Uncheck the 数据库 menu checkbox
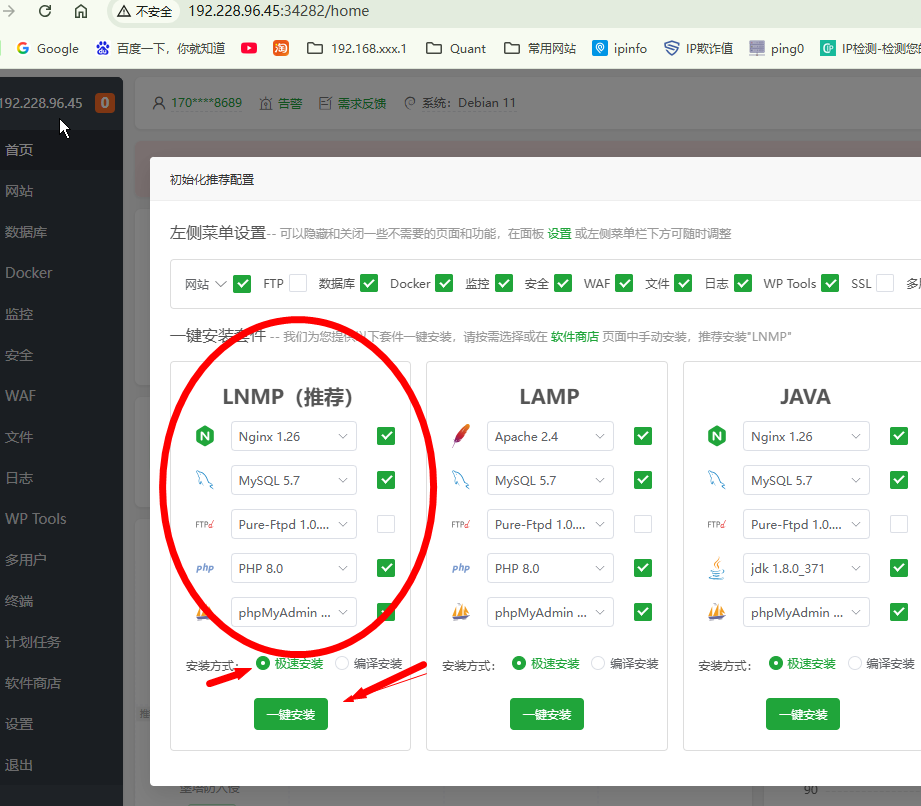The image size is (921, 806). (369, 283)
